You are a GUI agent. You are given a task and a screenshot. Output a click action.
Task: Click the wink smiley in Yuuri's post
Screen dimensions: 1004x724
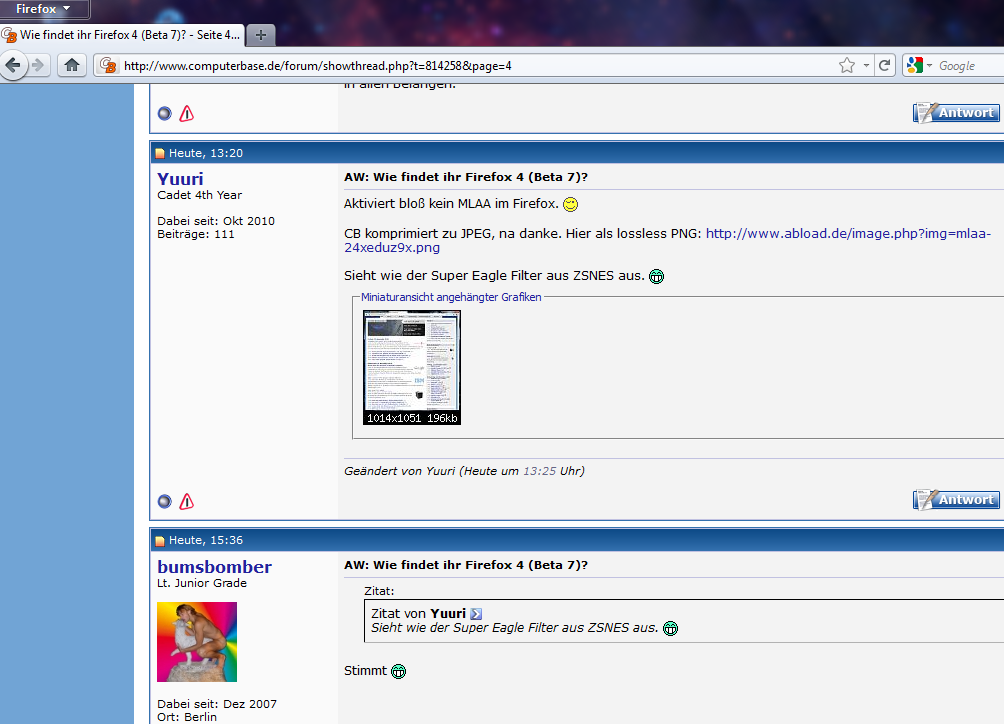570,204
